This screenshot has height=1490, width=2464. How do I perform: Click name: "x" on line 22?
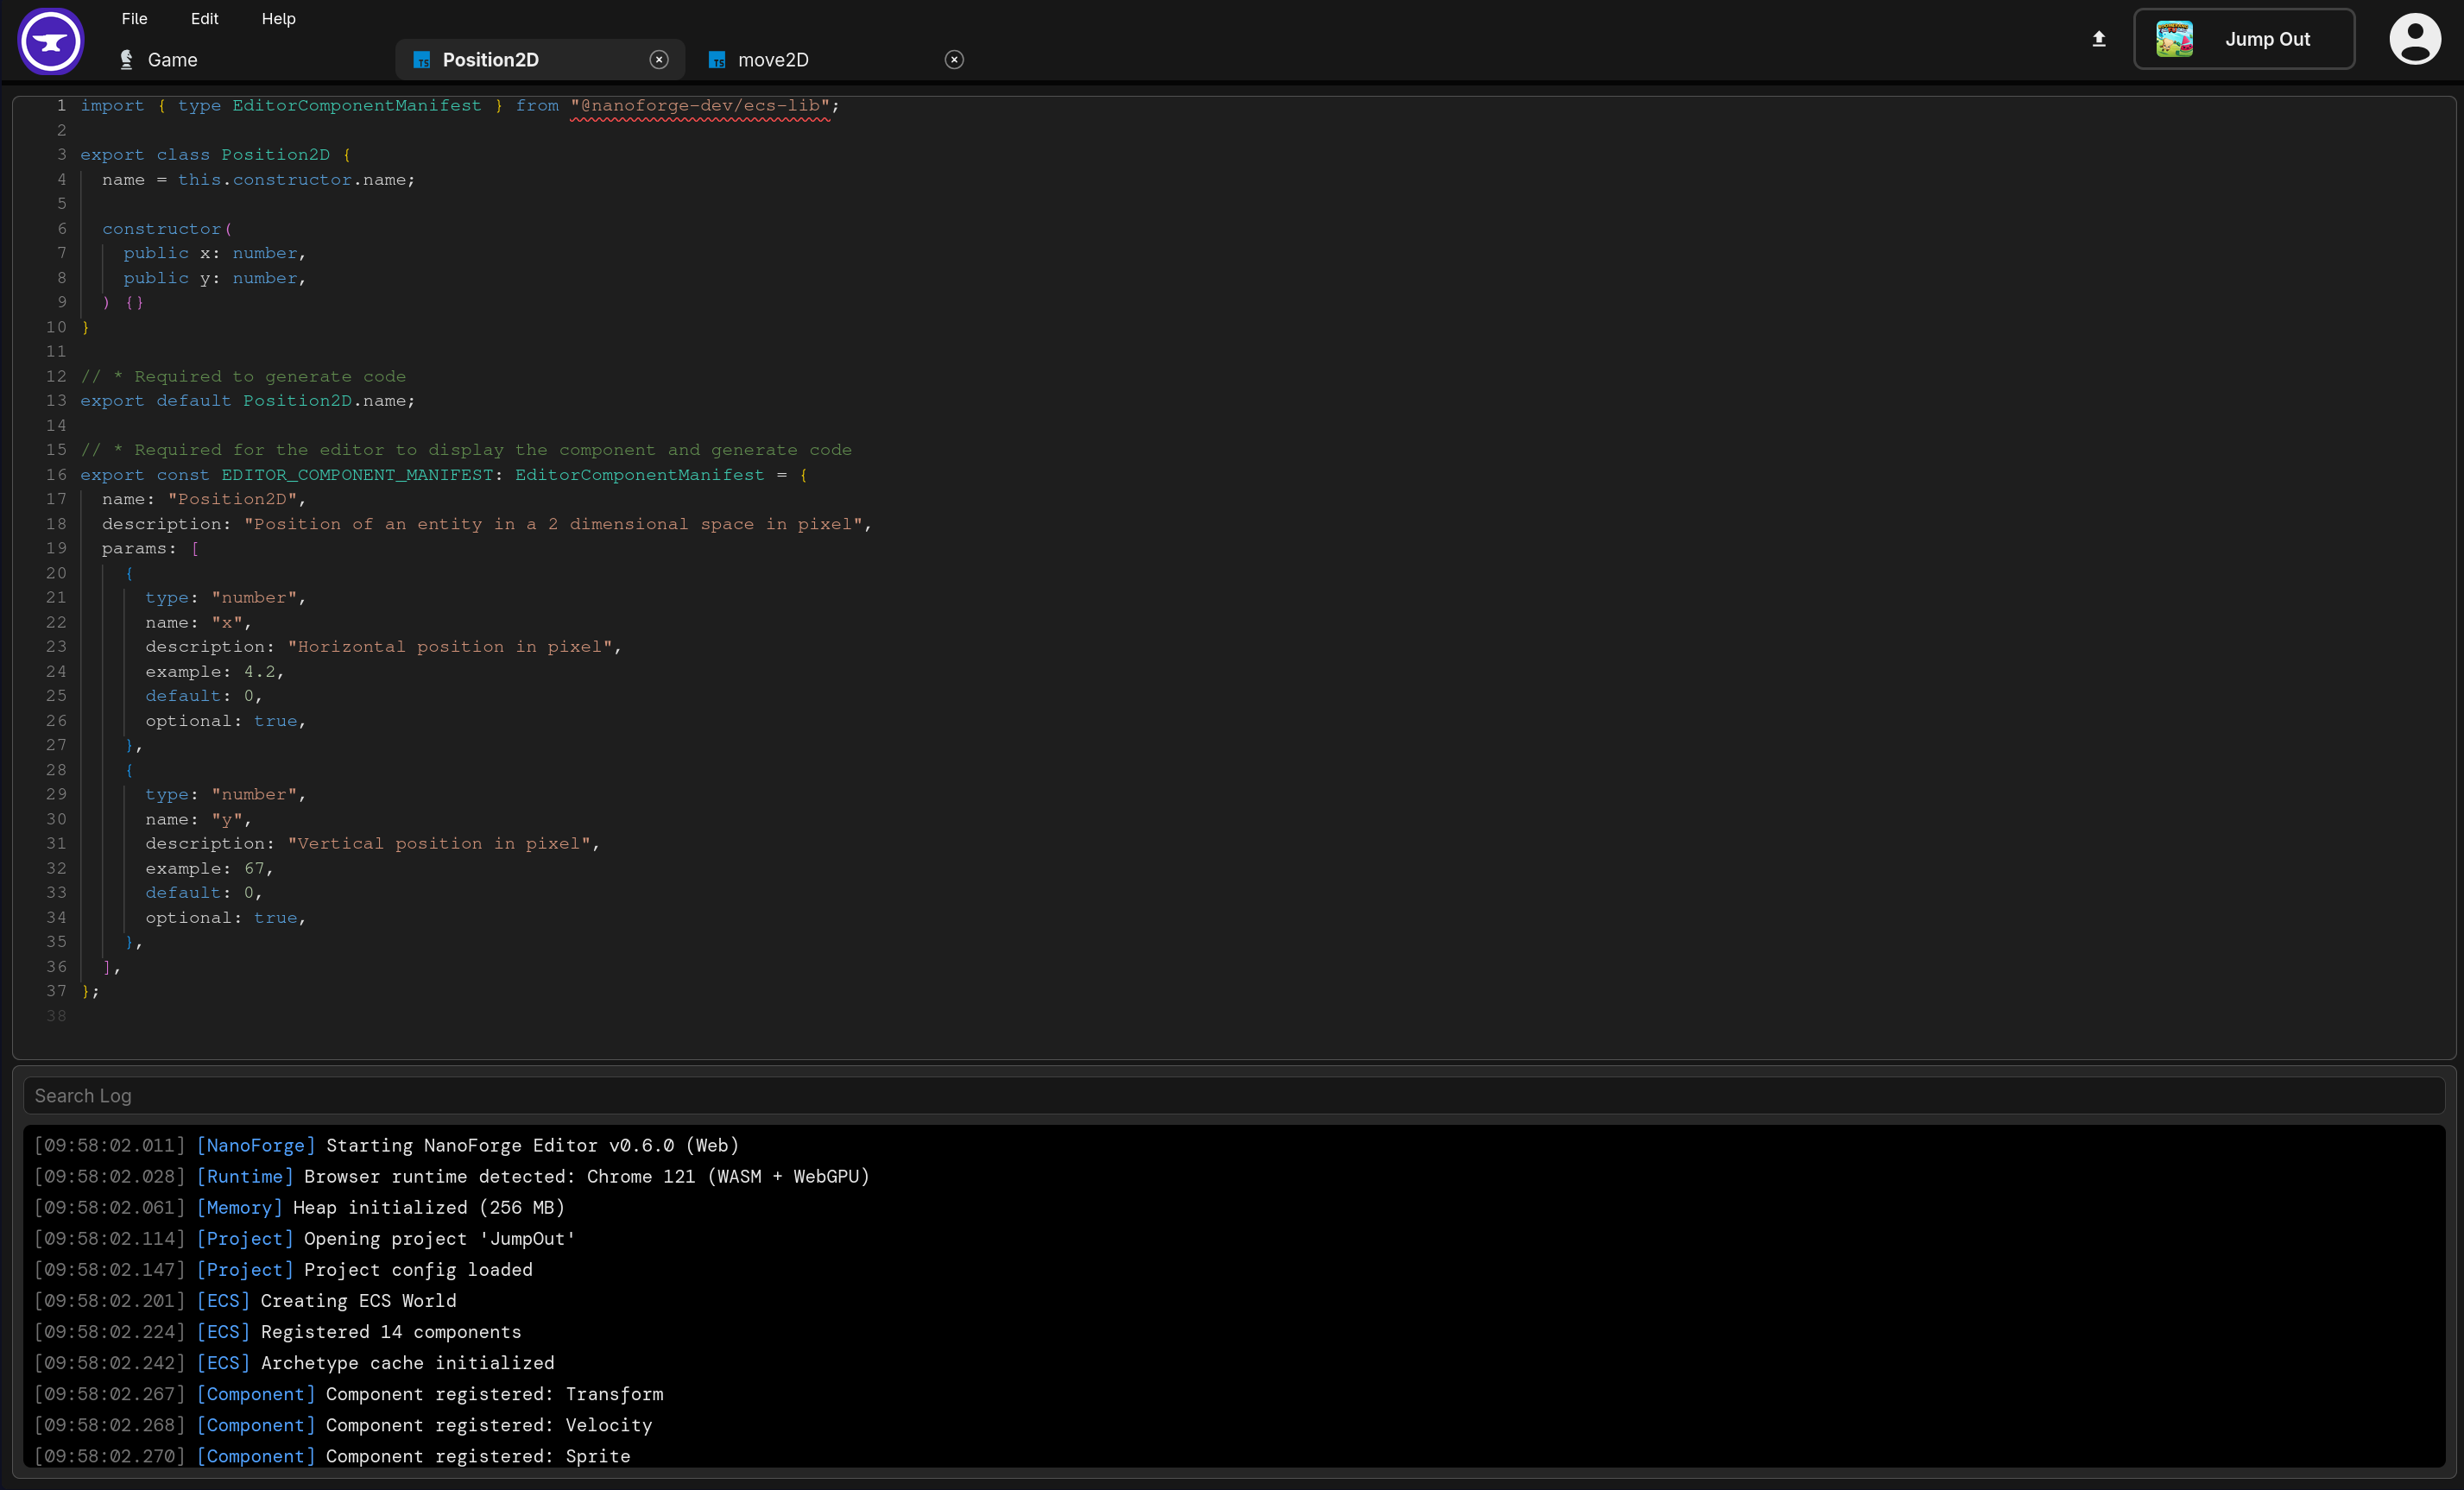(198, 623)
